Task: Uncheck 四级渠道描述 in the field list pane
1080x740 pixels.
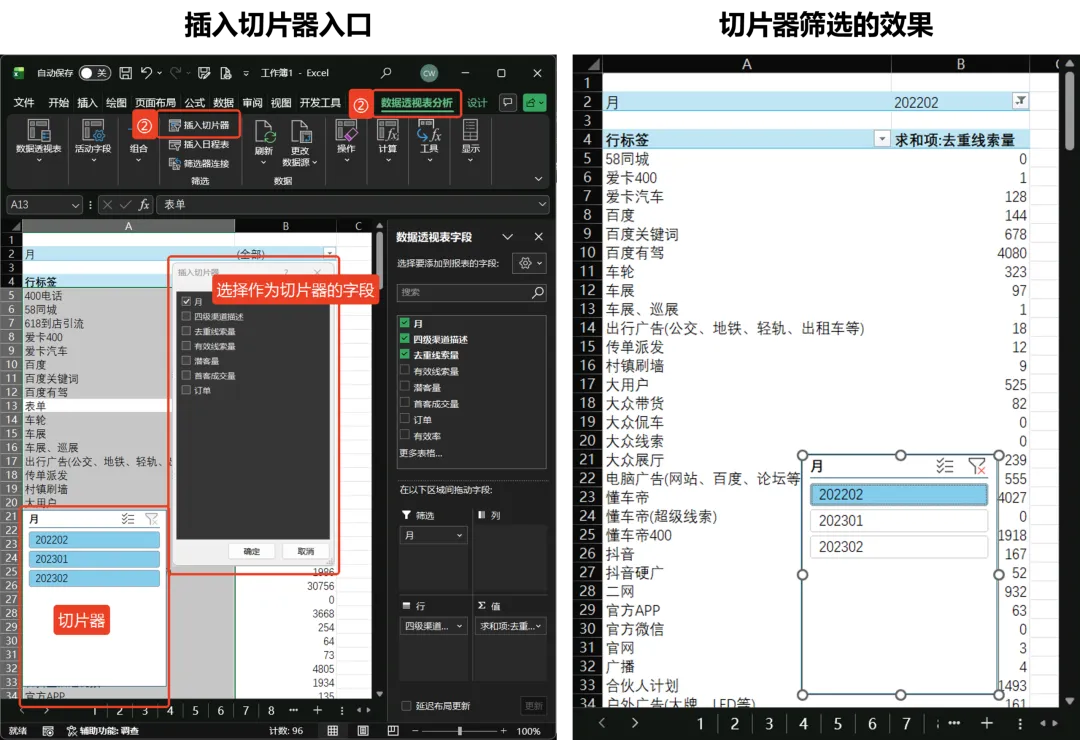Action: tap(404, 338)
